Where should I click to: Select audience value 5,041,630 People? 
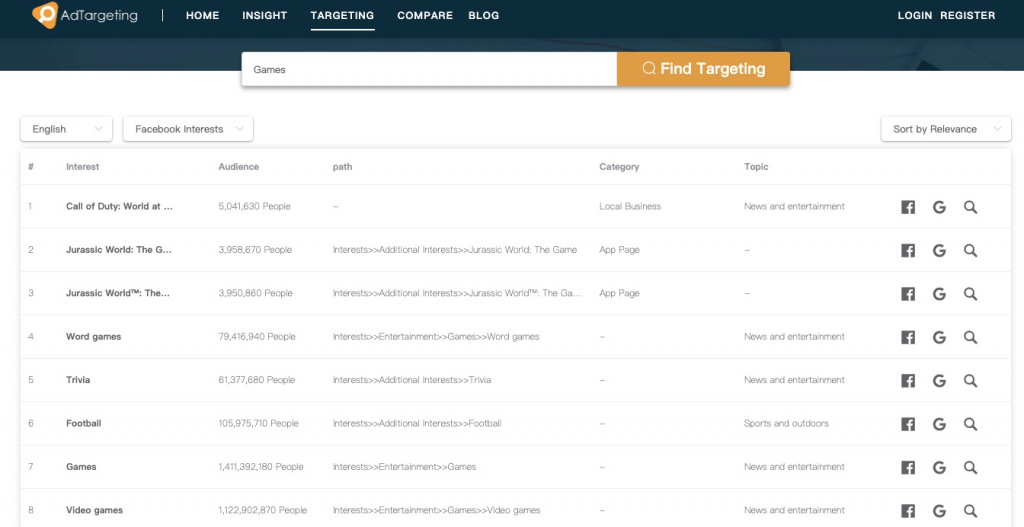pos(255,206)
